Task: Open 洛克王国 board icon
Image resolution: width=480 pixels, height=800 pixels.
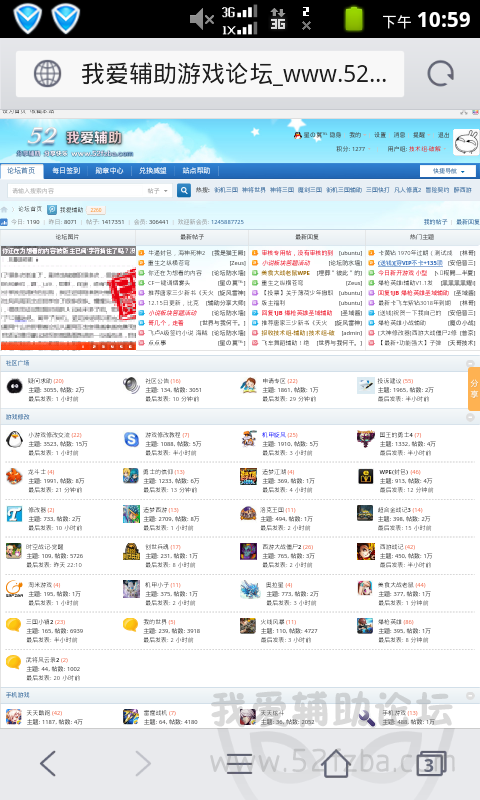Action: 248,514
